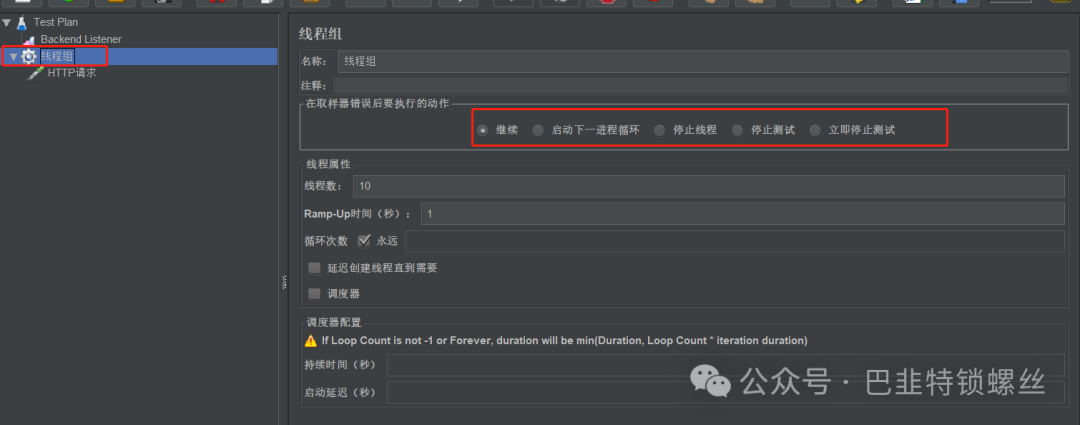Select 启动下一进程循环 radio option
This screenshot has height=425, width=1080.
538,129
